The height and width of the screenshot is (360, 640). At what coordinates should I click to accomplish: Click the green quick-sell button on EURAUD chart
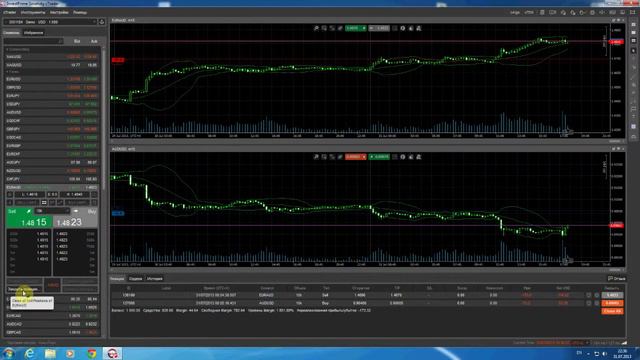[x=356, y=28]
